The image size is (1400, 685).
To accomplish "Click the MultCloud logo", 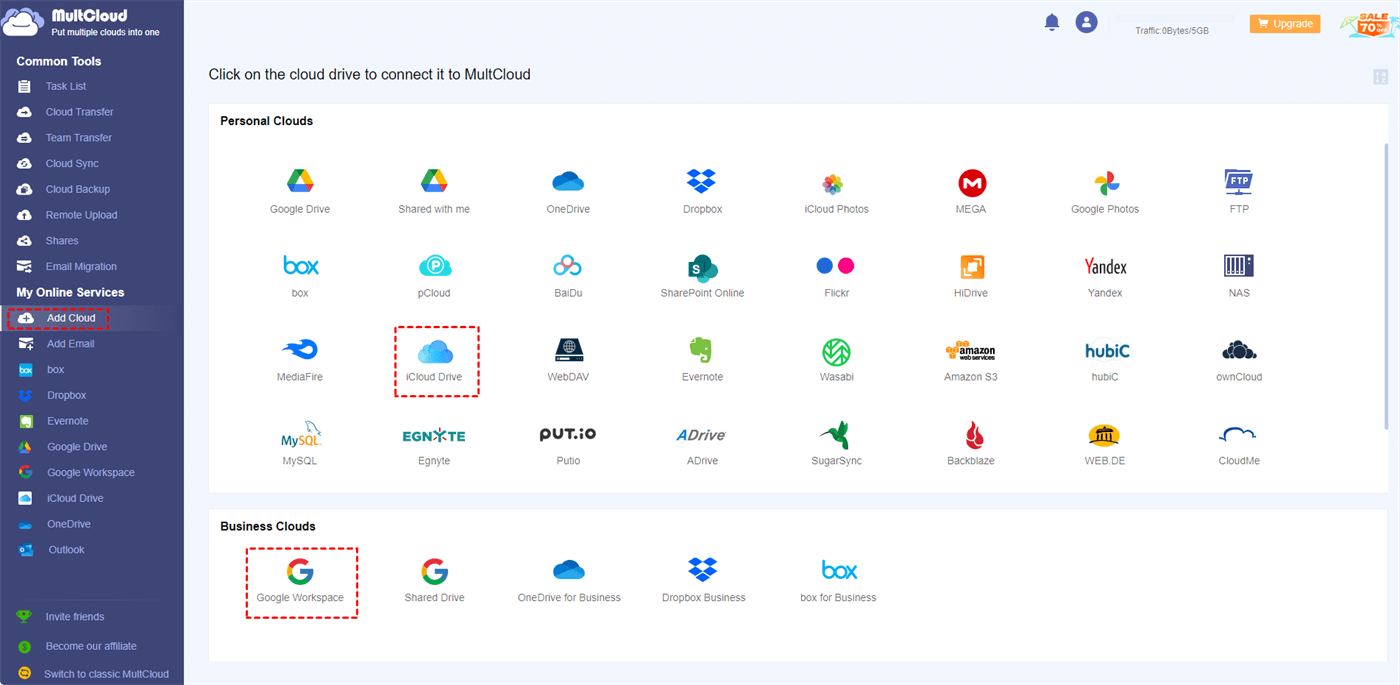I will pos(82,22).
